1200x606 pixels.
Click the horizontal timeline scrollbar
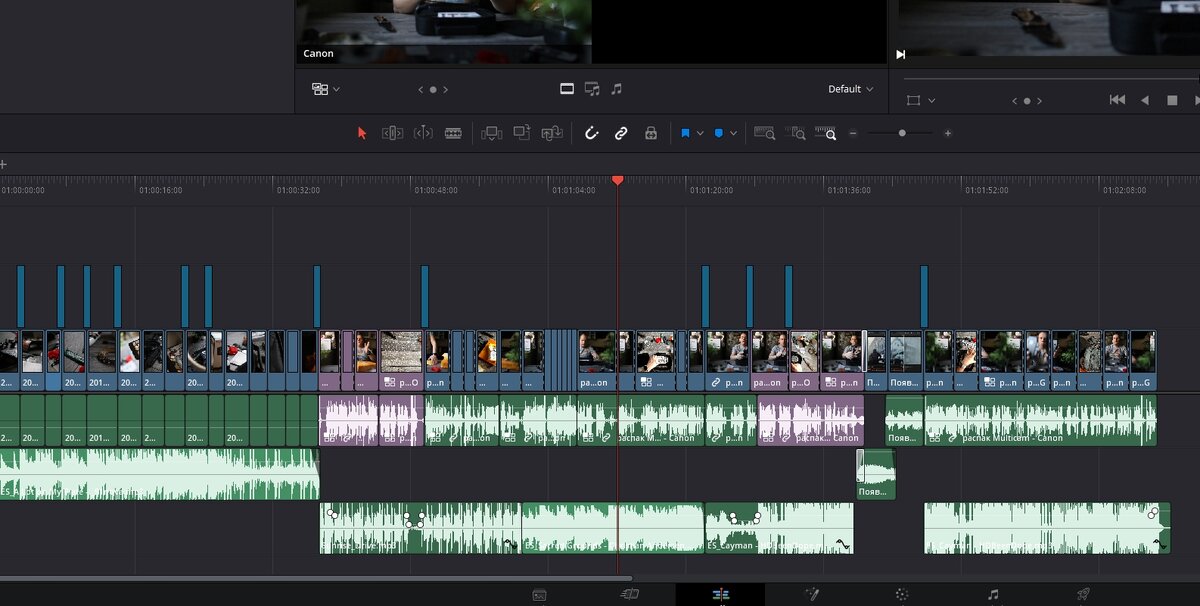(x=316, y=578)
